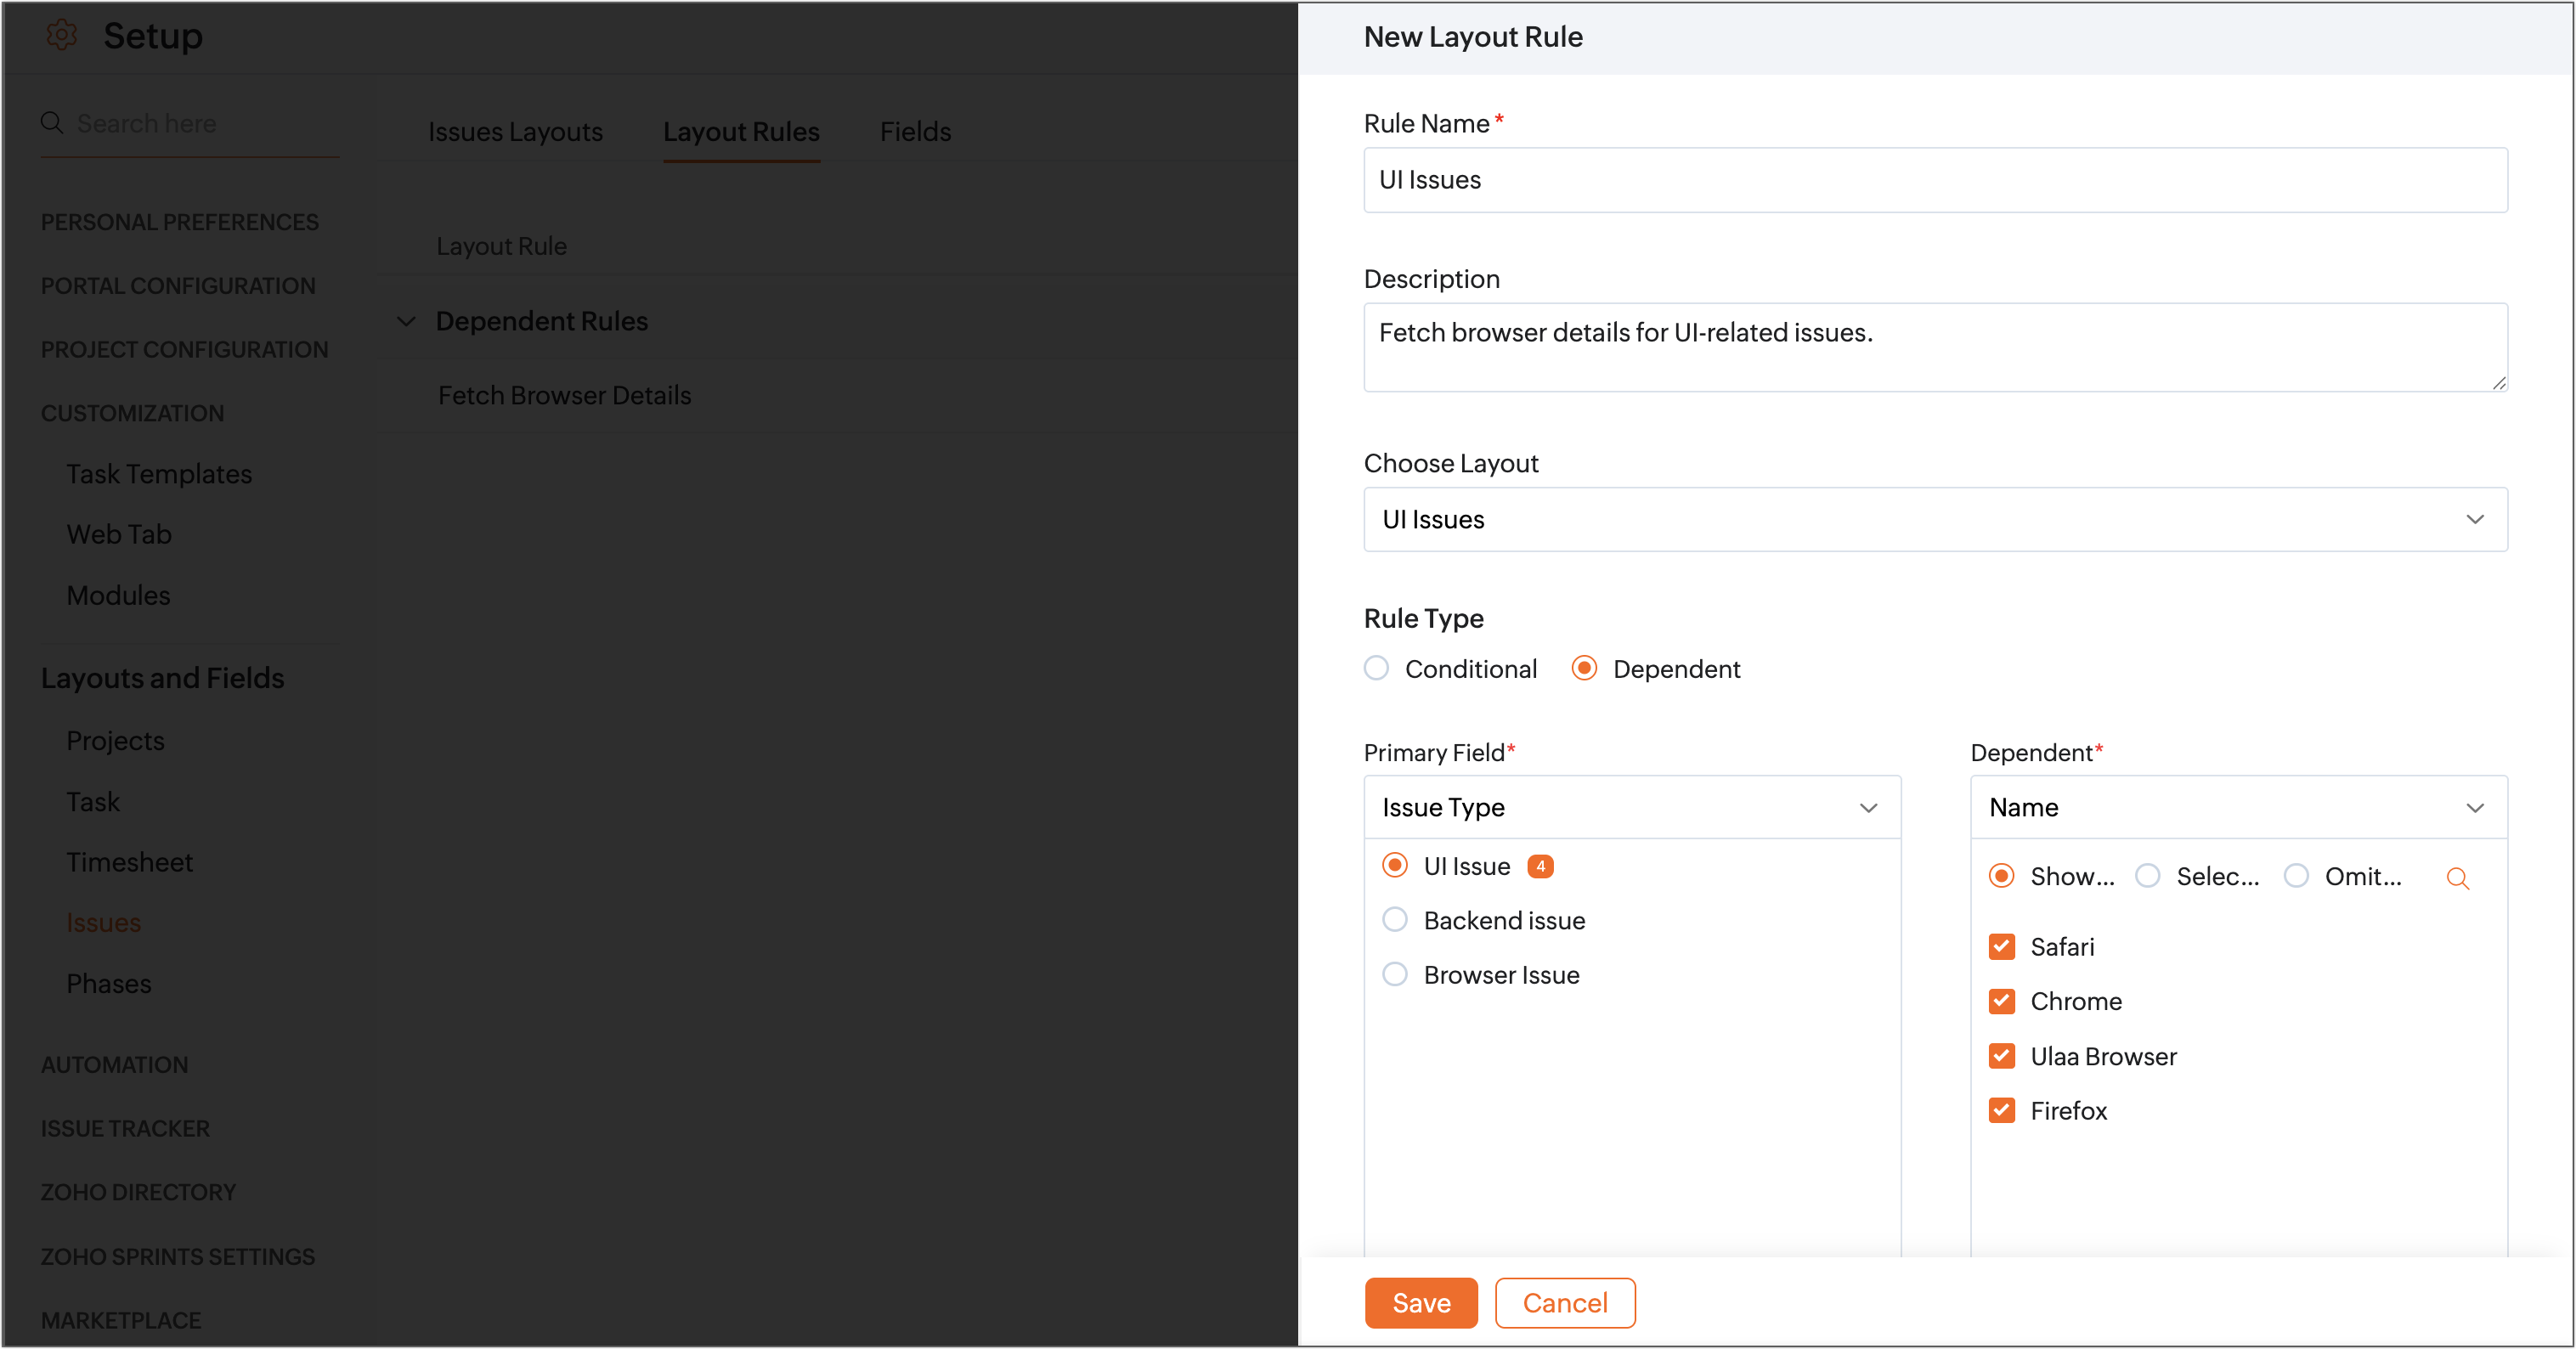Uncheck the Safari checkbox

tap(2002, 946)
